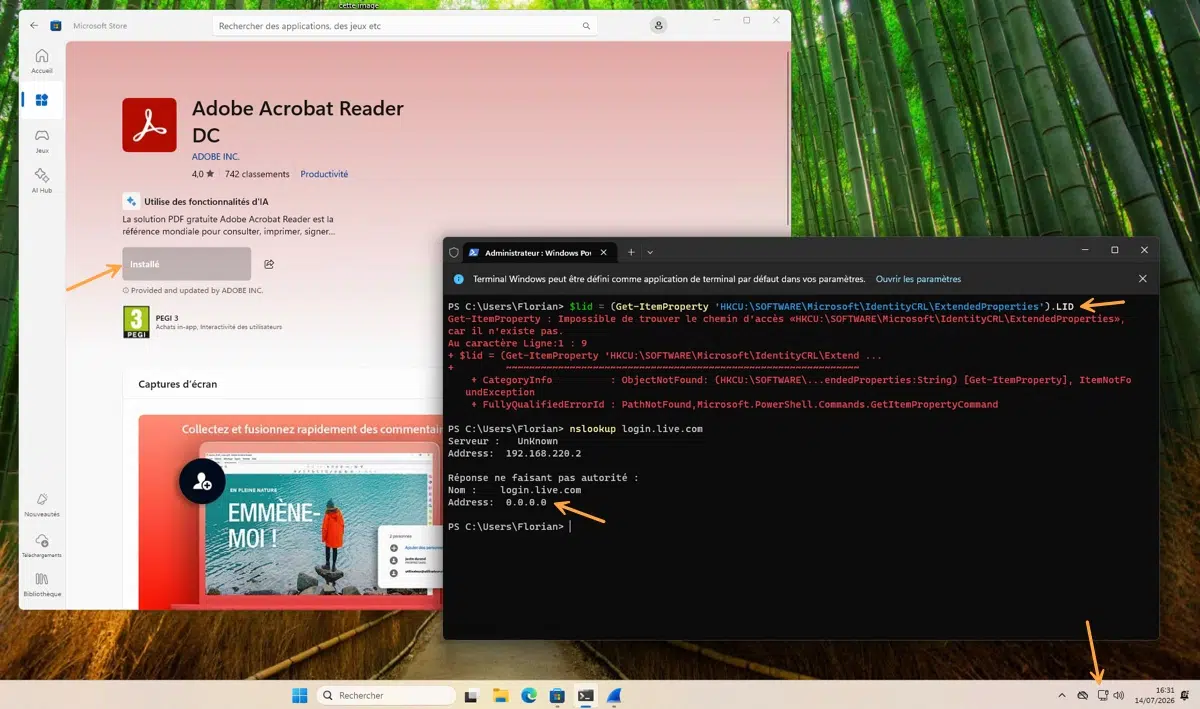Click the taskbar Rechercher search box
Image resolution: width=1200 pixels, height=709 pixels.
coord(386,695)
